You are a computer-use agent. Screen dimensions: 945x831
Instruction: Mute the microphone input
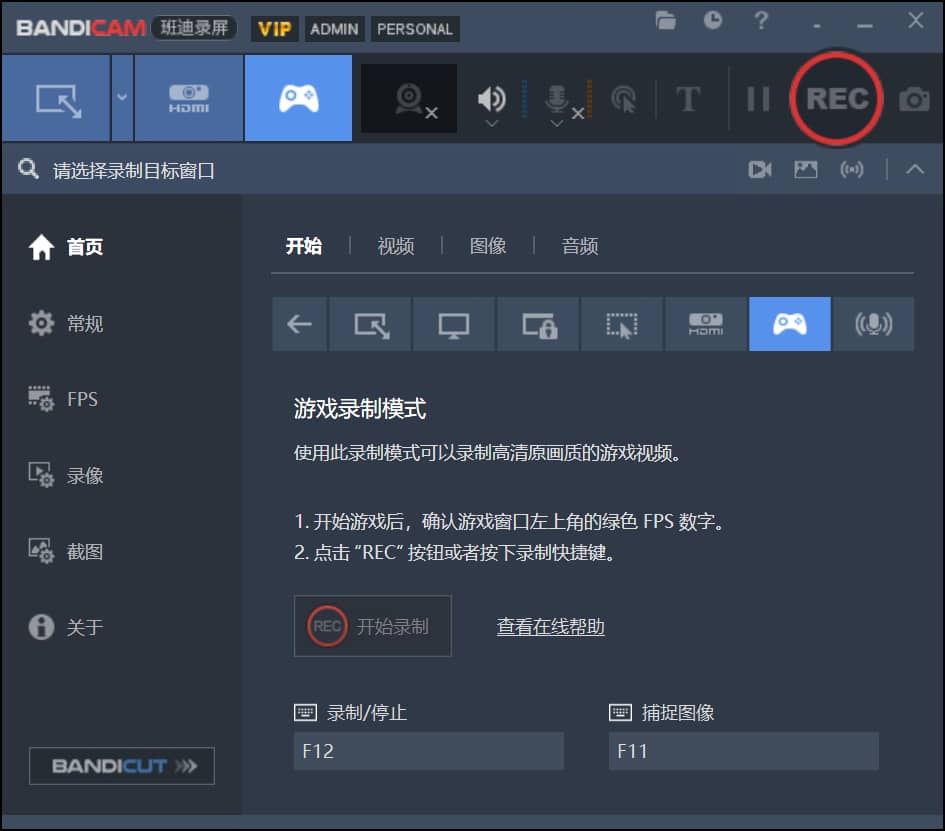pos(557,98)
